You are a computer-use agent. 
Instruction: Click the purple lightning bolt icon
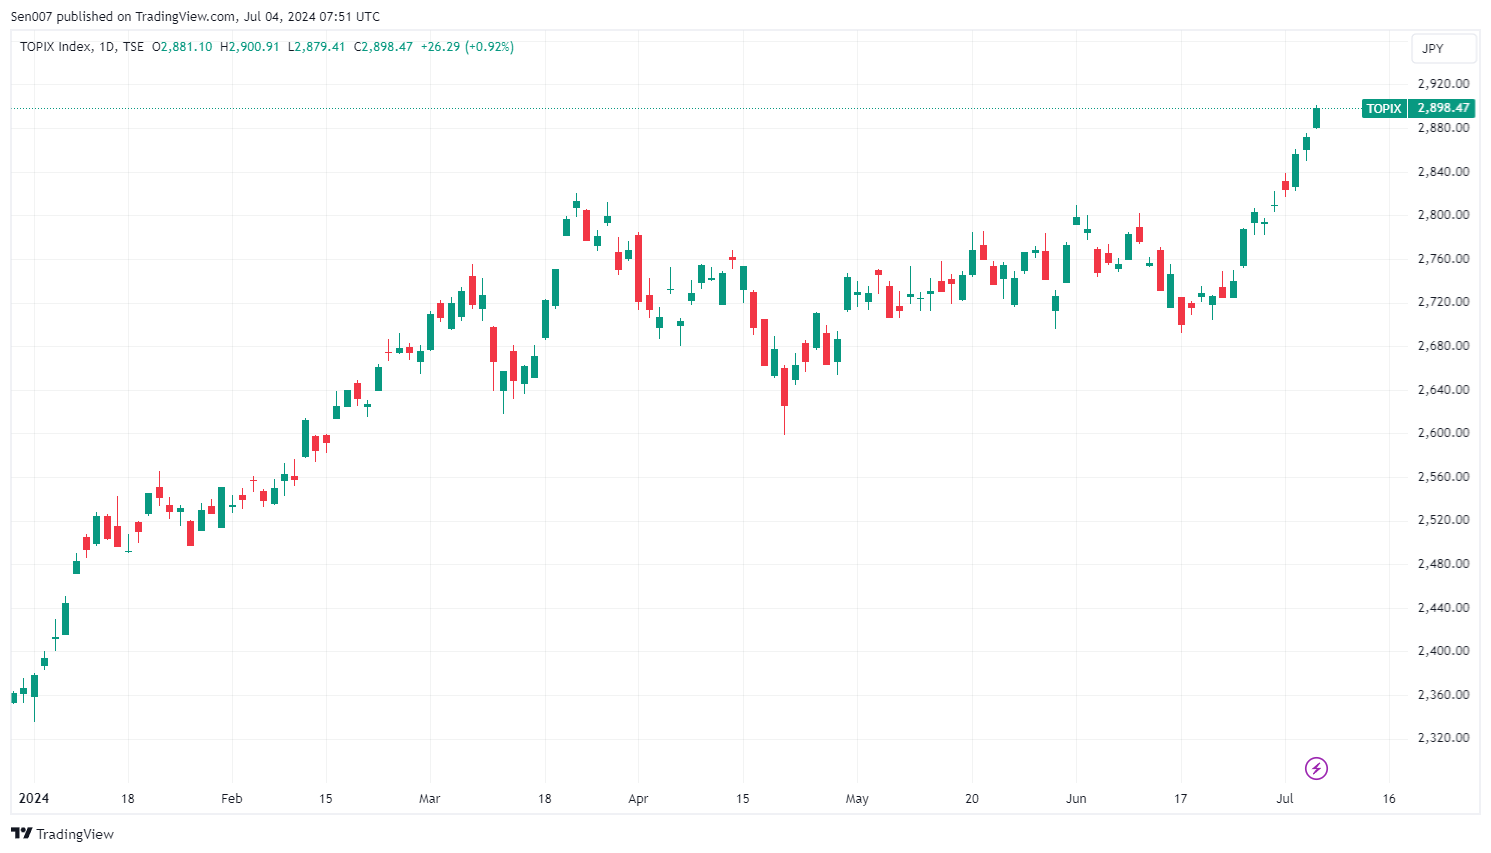(x=1316, y=768)
